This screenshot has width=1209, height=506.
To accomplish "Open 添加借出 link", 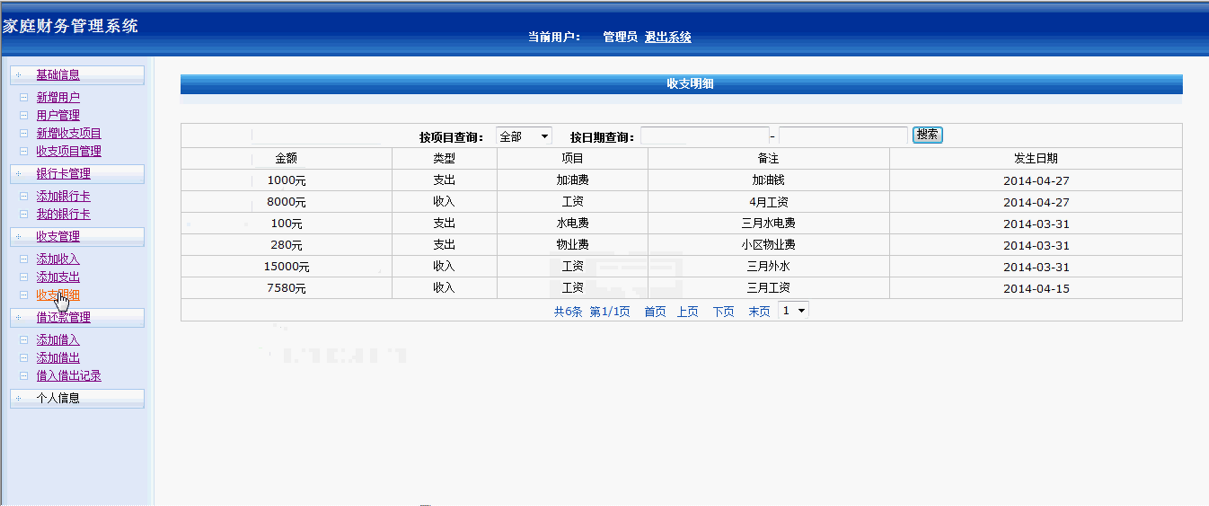I will tap(58, 358).
